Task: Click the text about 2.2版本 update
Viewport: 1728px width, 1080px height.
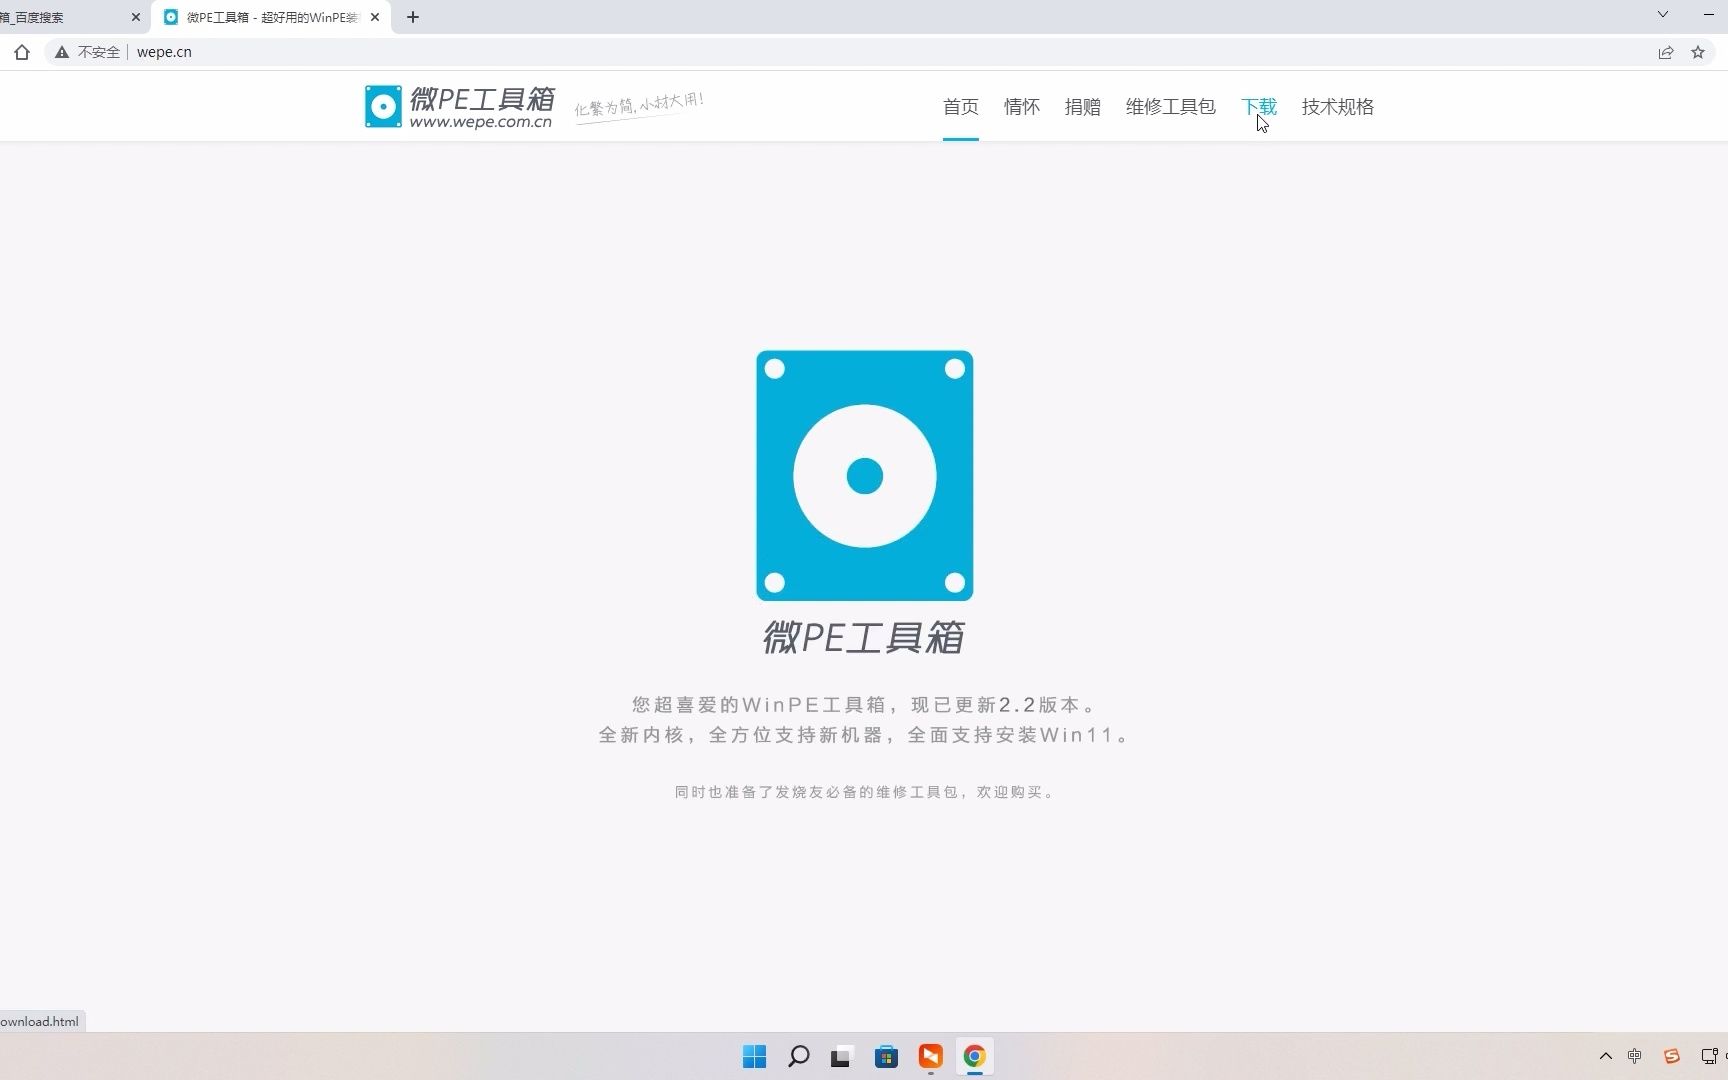Action: click(x=865, y=705)
